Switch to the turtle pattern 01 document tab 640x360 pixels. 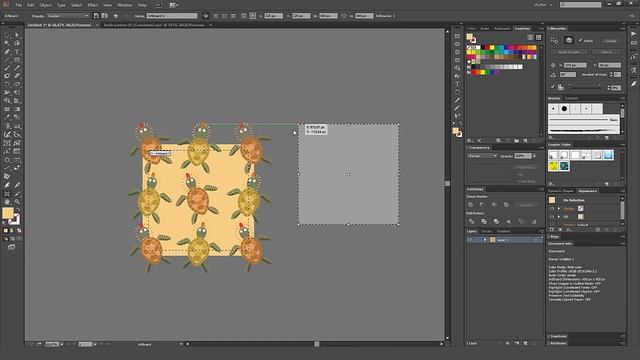click(x=154, y=25)
